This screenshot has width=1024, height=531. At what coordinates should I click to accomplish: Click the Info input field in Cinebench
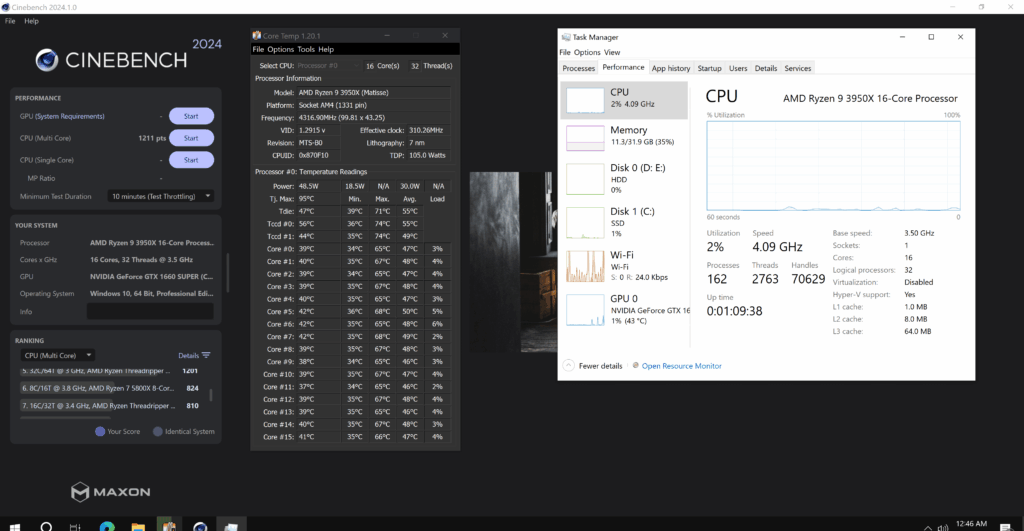[x=150, y=312]
